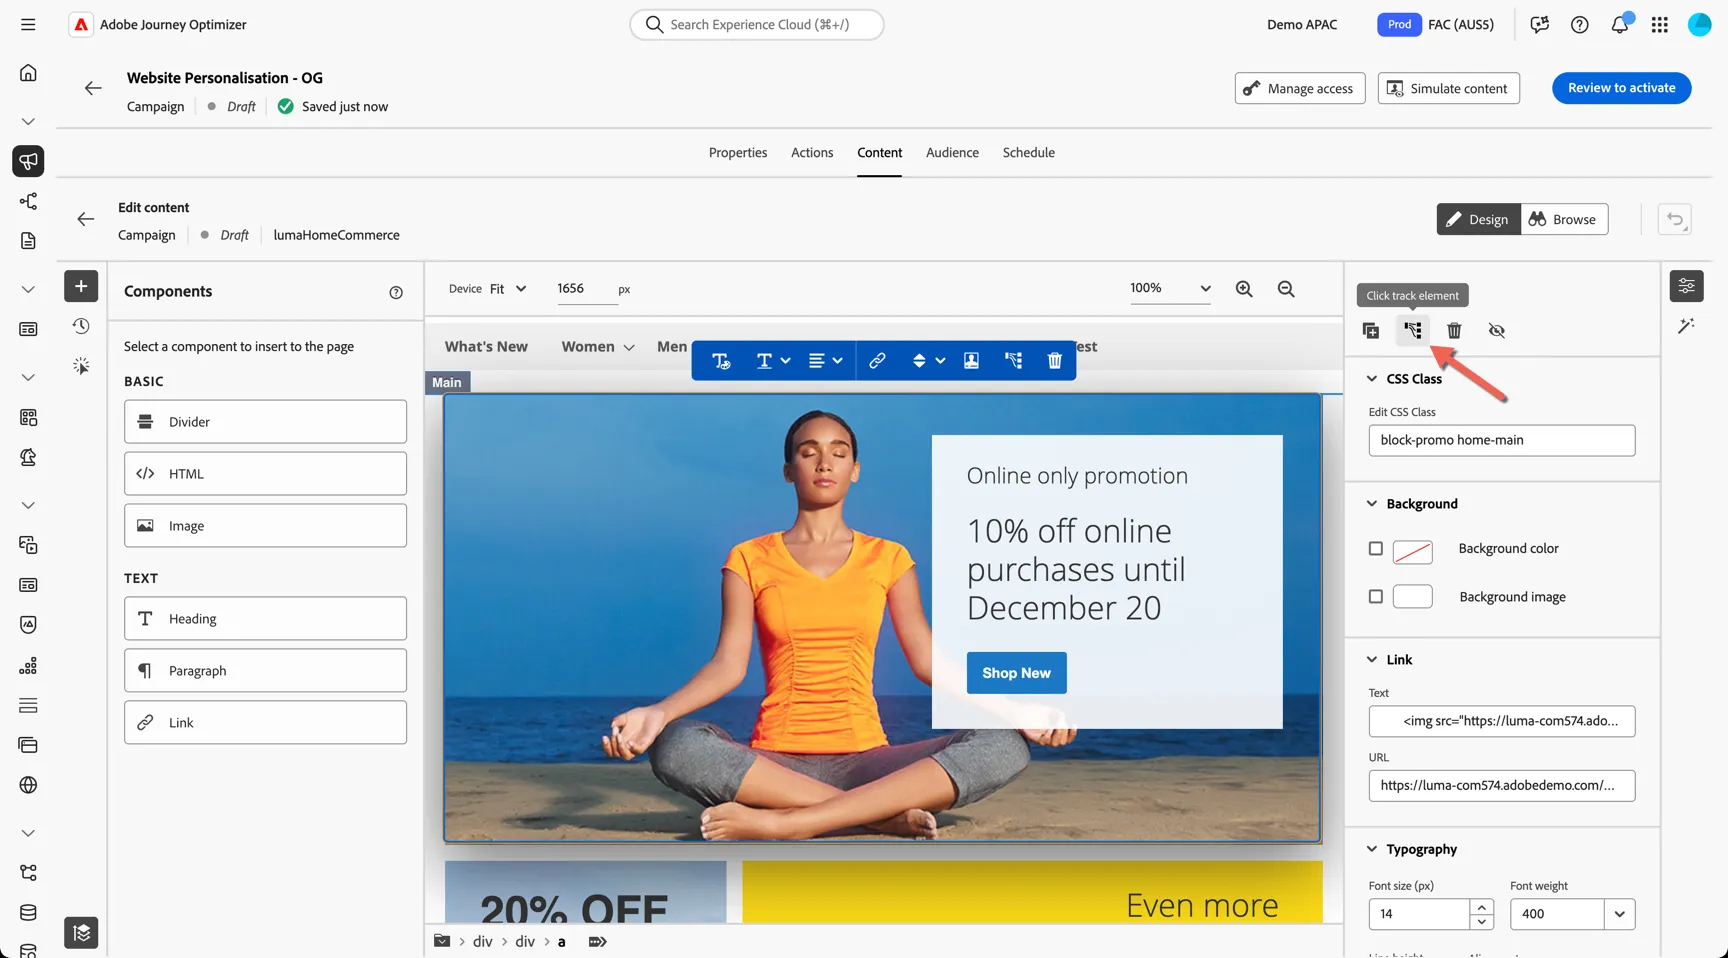Click the Link URL input field
The image size is (1728, 958).
[x=1501, y=785]
